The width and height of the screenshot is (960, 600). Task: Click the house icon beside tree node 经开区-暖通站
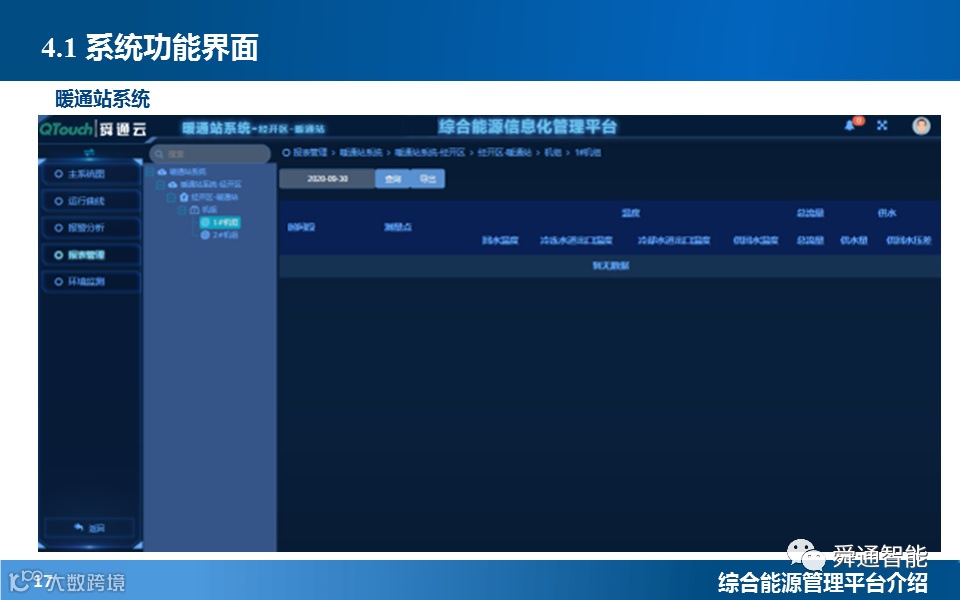(x=184, y=197)
